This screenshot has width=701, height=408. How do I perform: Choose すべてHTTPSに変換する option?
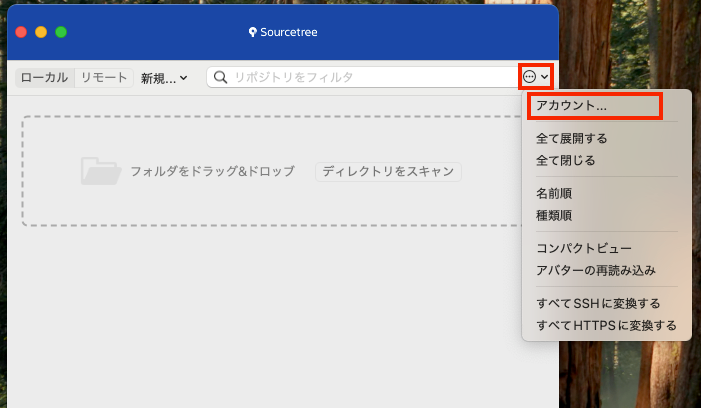point(607,325)
